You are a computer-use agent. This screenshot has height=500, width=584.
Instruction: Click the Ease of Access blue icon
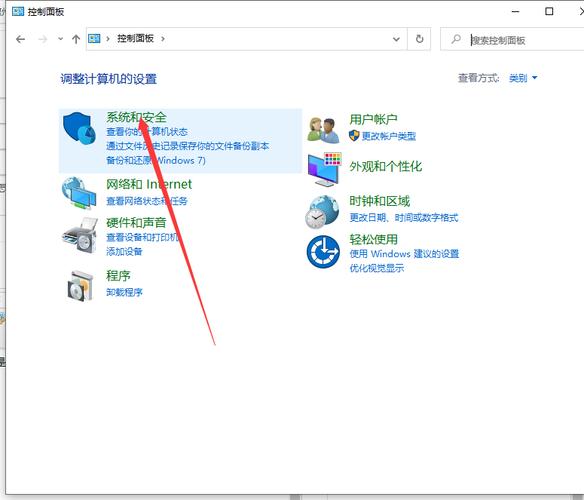(323, 252)
